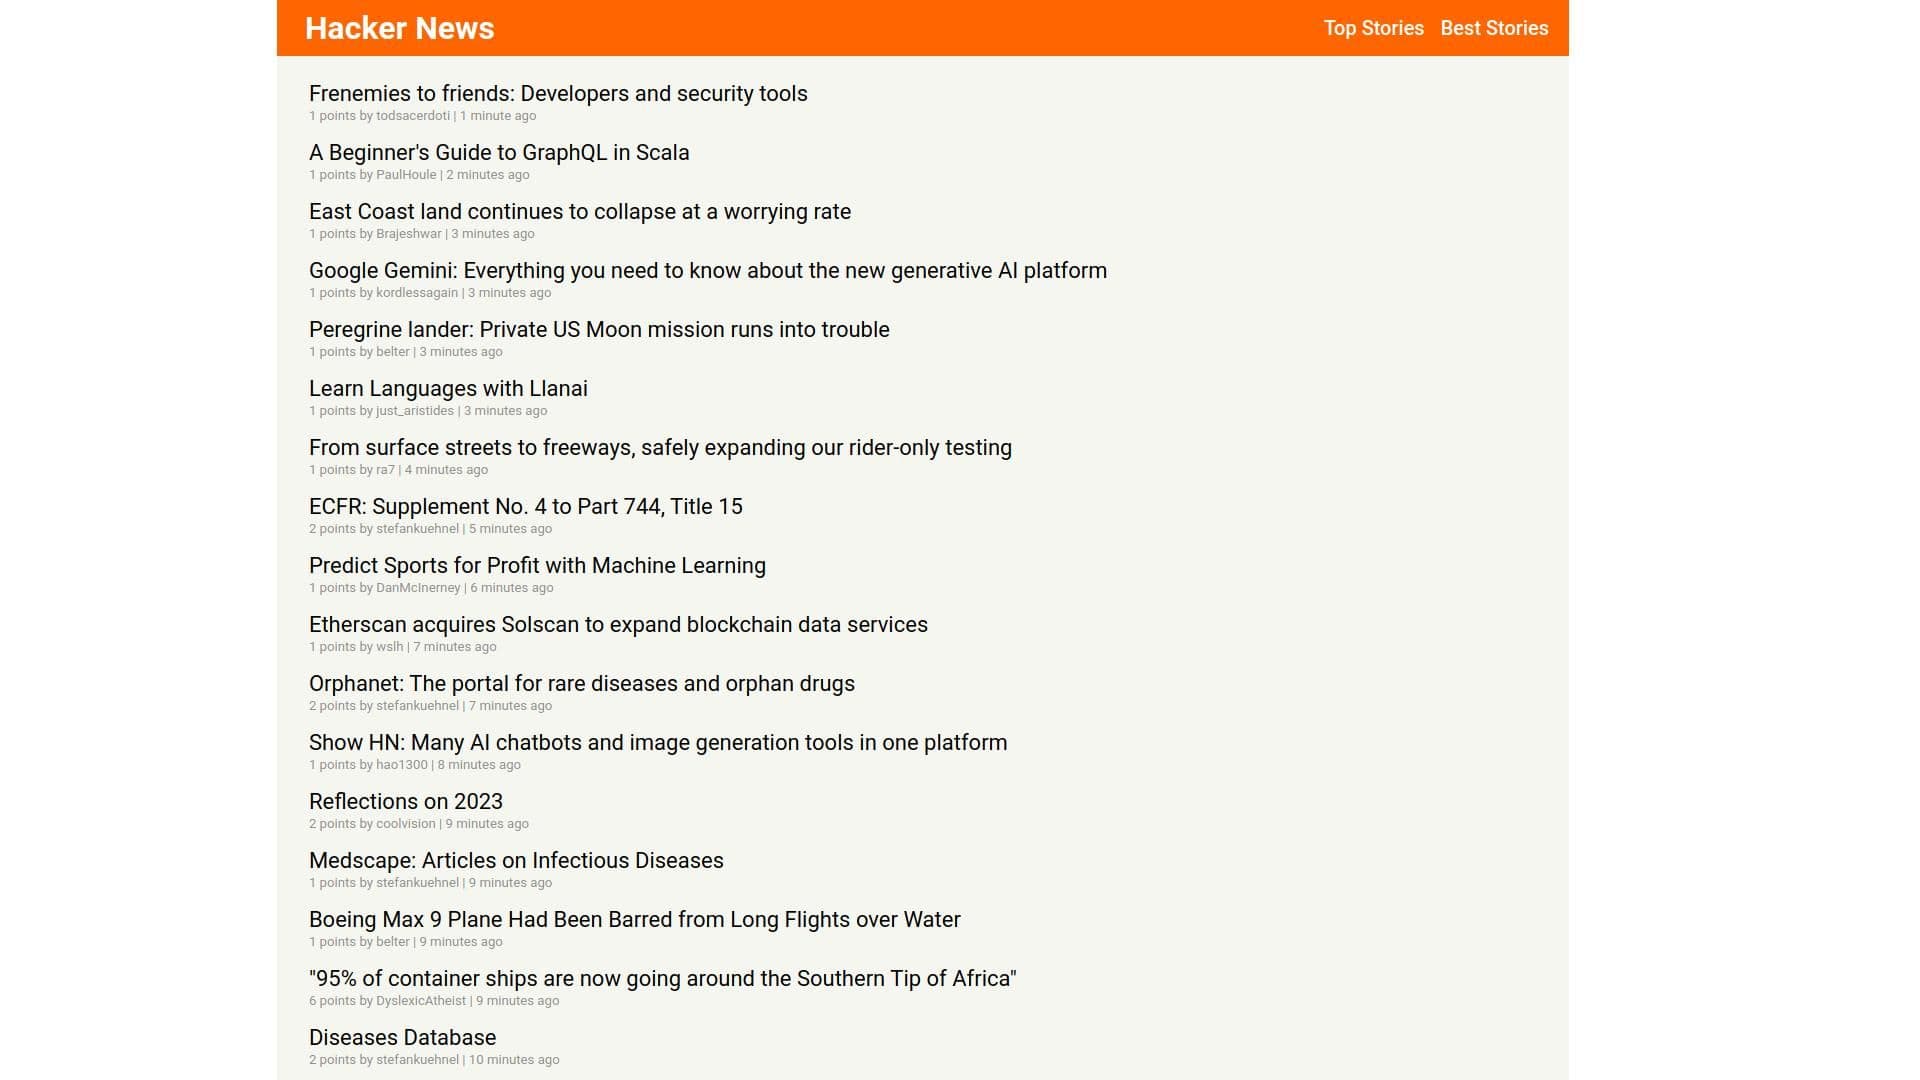
Task: Switch to the Best Stories view
Action: pos(1494,28)
